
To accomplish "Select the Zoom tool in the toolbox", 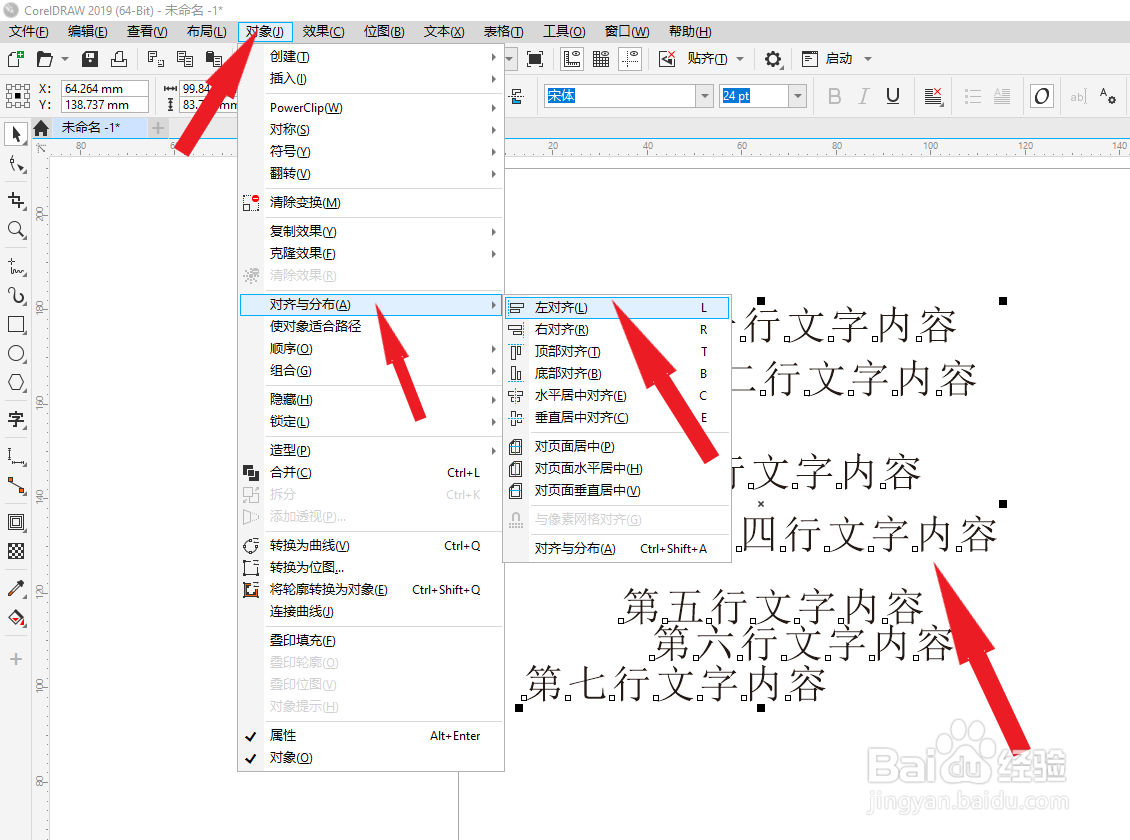I will [x=14, y=231].
